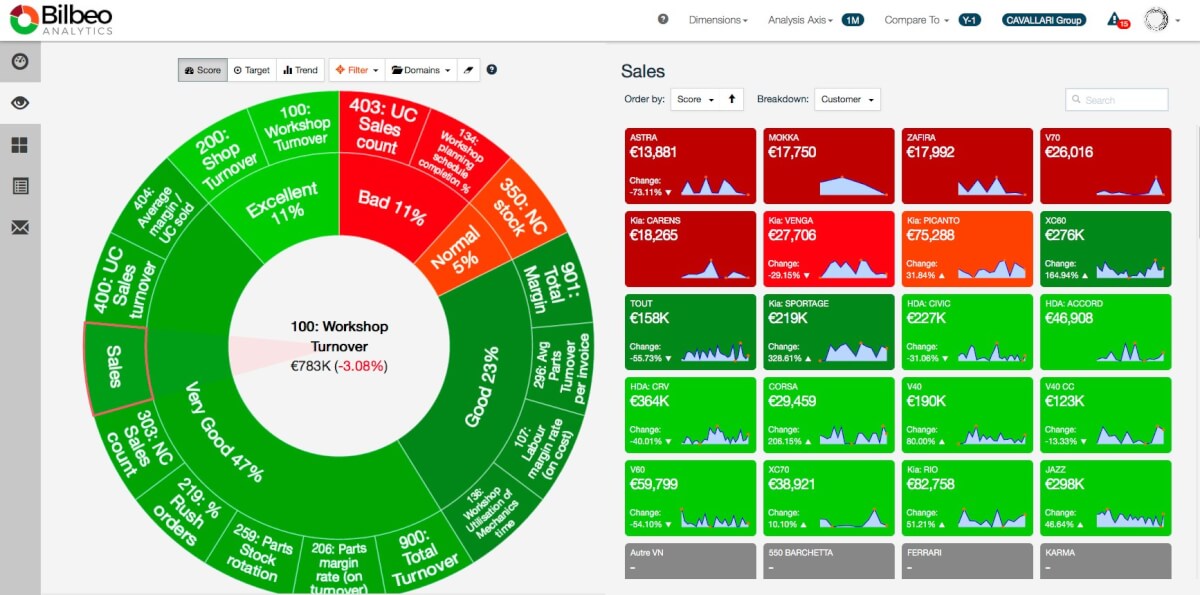This screenshot has height=595, width=1200.
Task: Click the Y-1 compare badge
Action: coord(969,20)
